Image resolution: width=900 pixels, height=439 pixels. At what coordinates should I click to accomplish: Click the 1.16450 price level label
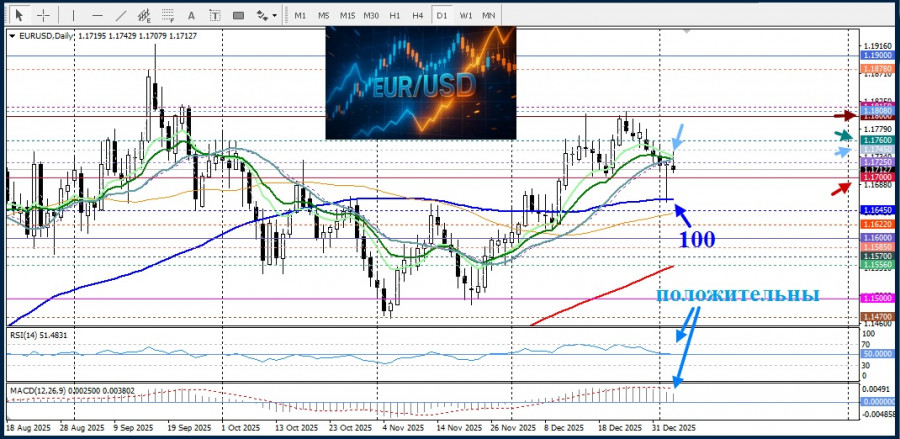[x=878, y=211]
